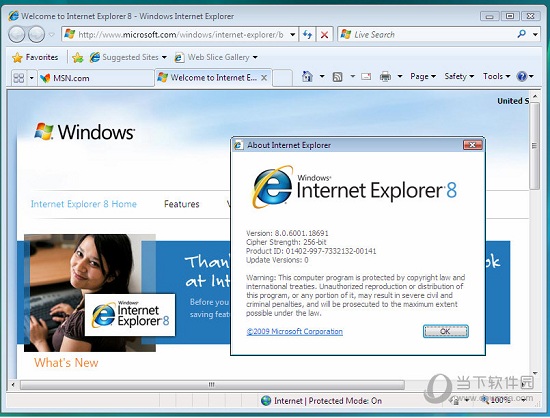Image resolution: width=550 pixels, height=418 pixels.
Task: Click the vertical scrollbar thumb
Action: [x=535, y=146]
